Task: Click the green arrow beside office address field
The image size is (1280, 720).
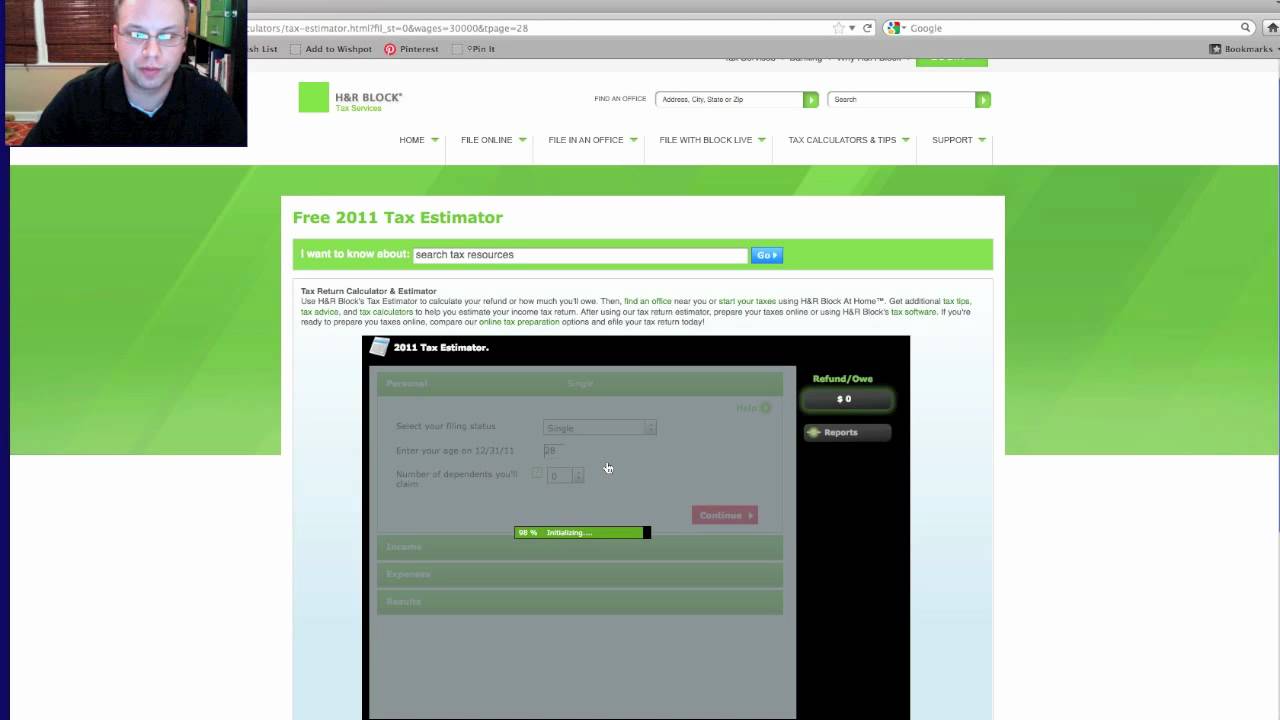Action: coord(811,99)
